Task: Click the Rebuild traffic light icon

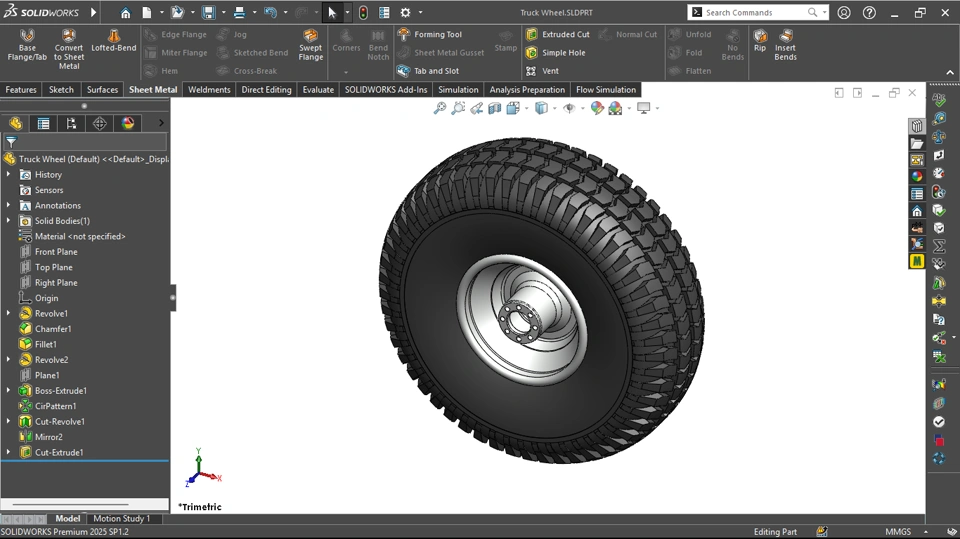Action: point(362,13)
